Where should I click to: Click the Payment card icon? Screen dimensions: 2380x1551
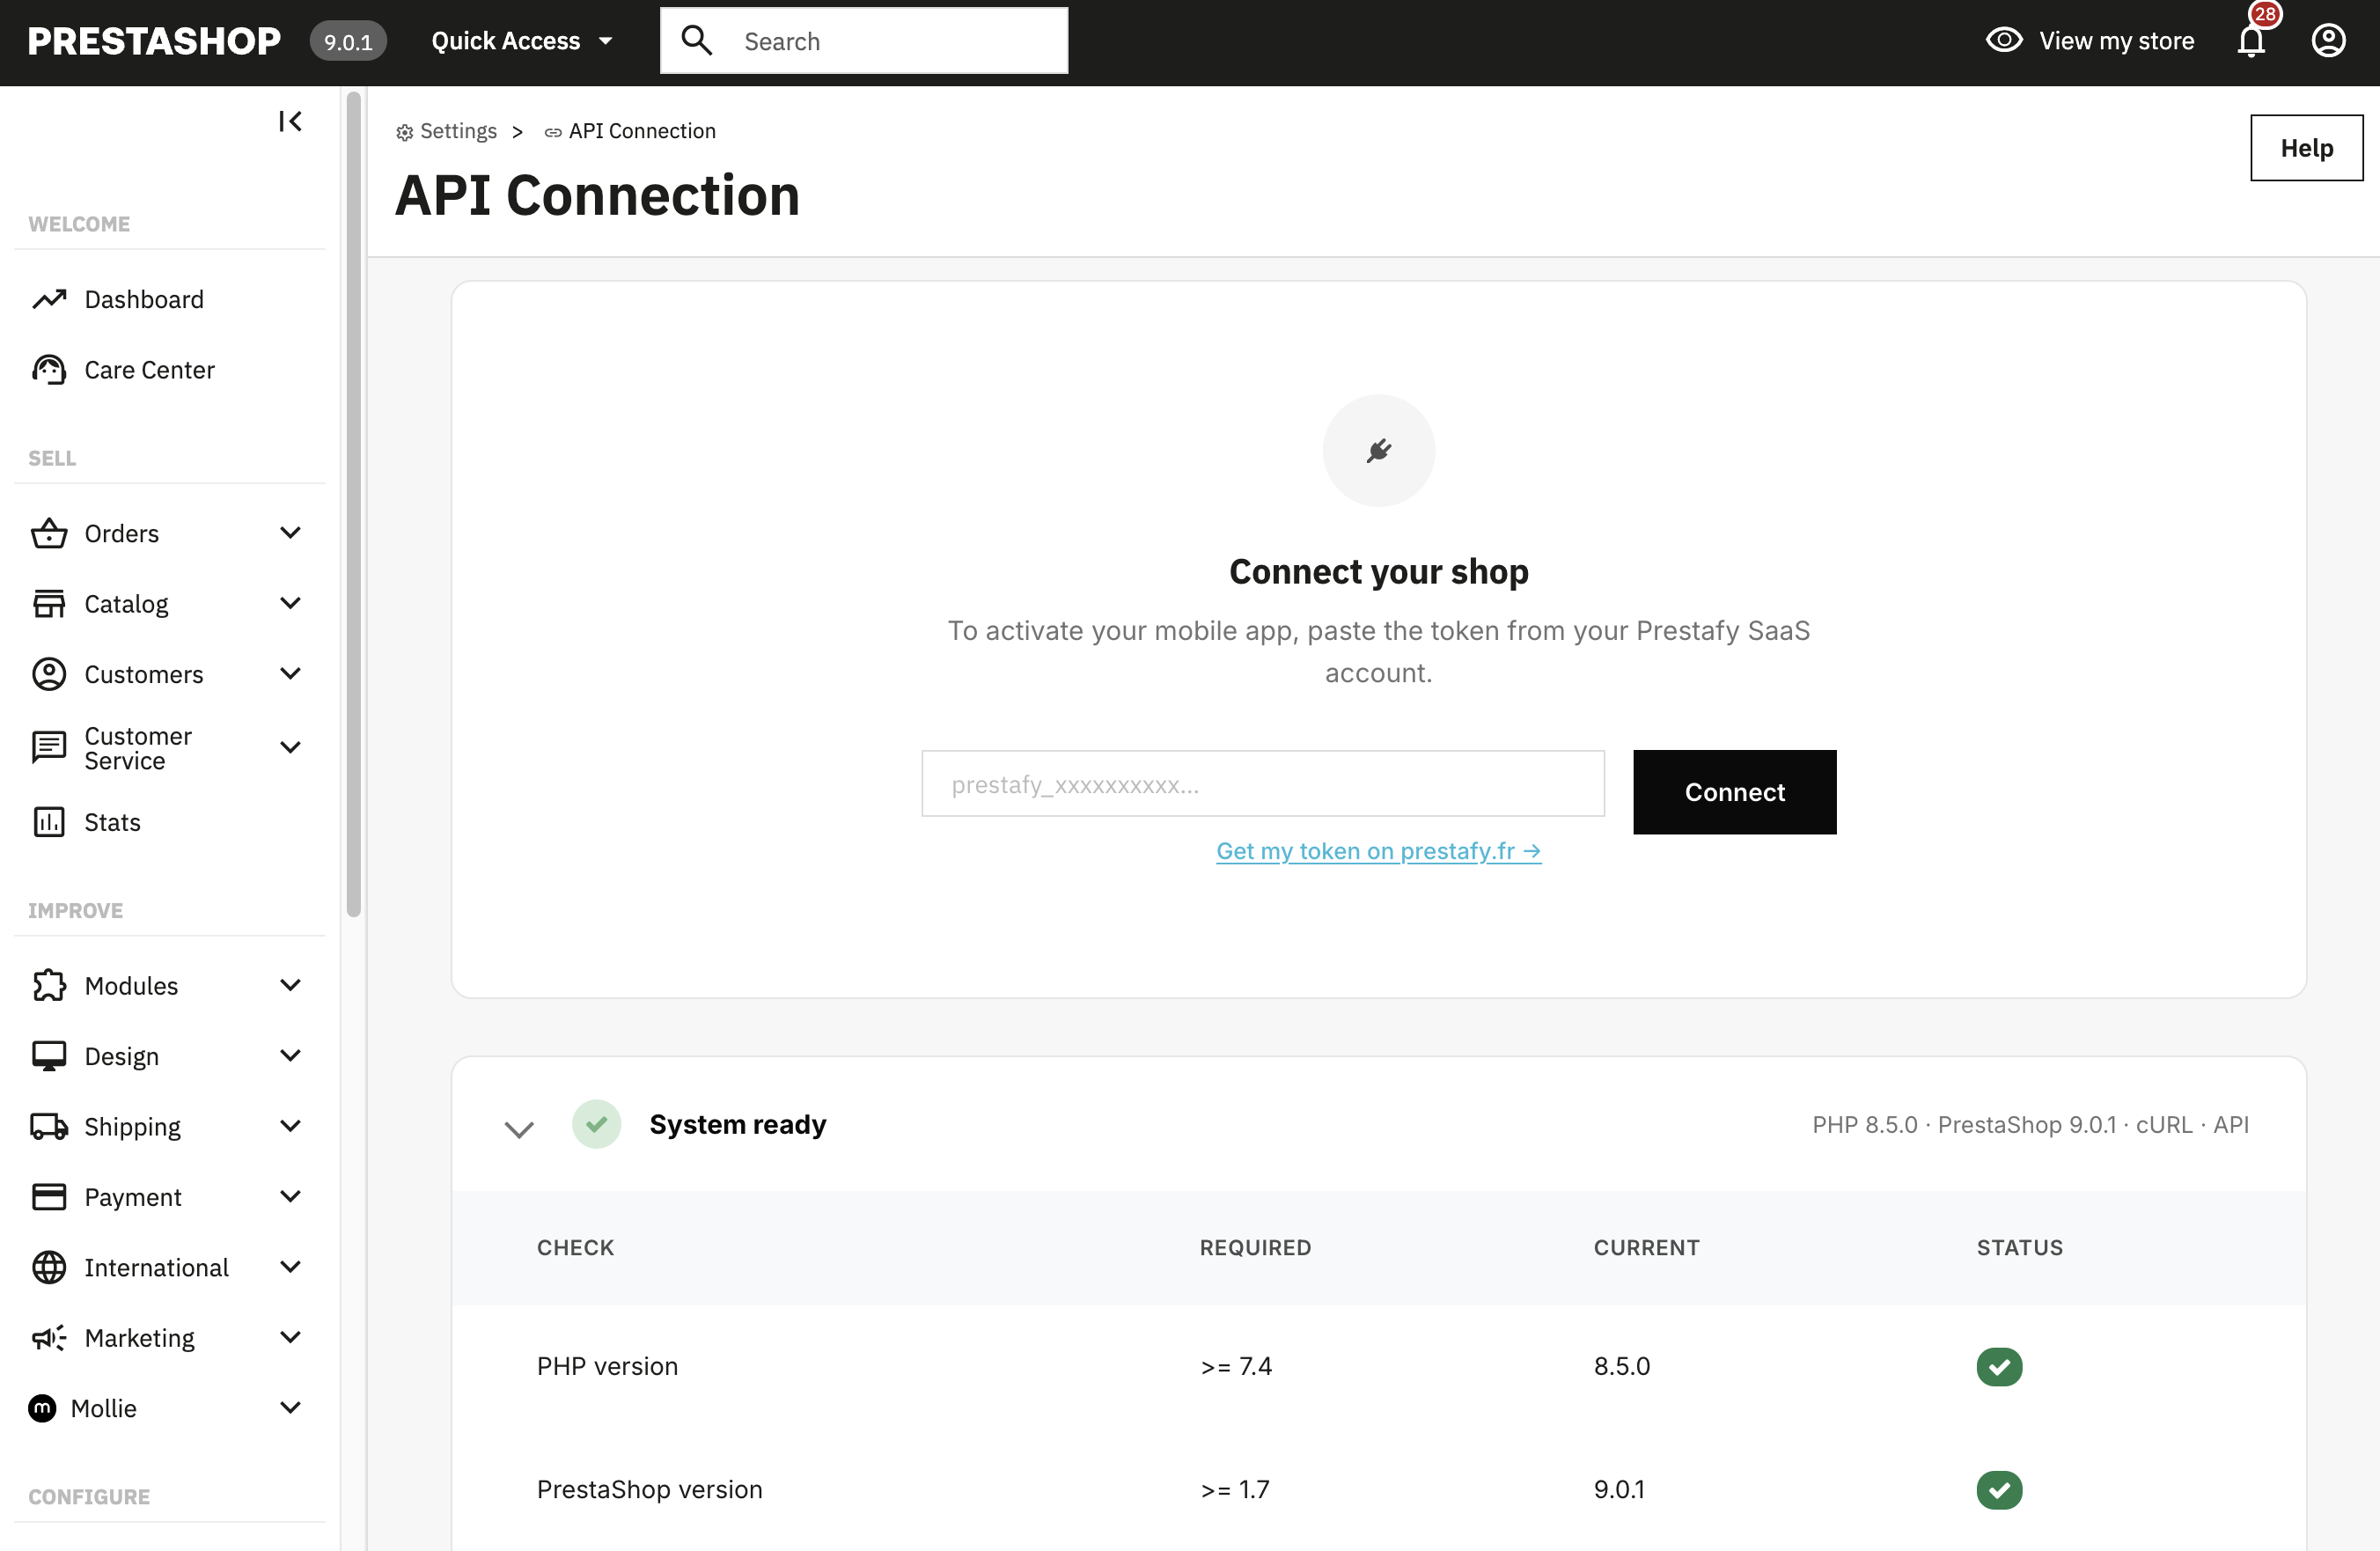pyautogui.click(x=49, y=1197)
